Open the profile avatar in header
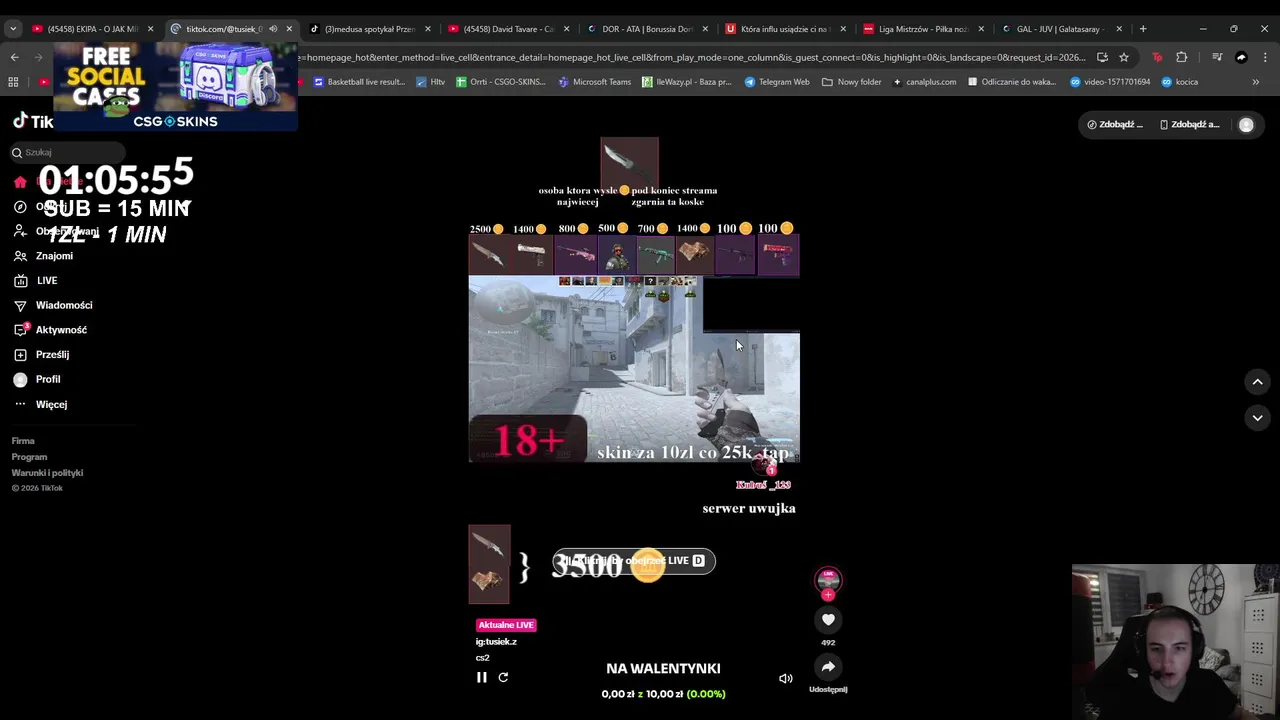The width and height of the screenshot is (1280, 720). pyautogui.click(x=1246, y=125)
